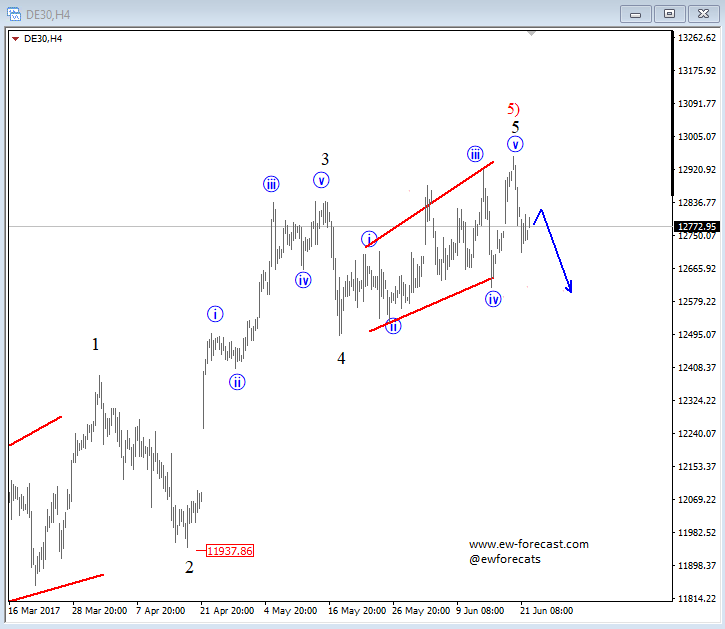Select the lower red channel trendline

[430, 304]
